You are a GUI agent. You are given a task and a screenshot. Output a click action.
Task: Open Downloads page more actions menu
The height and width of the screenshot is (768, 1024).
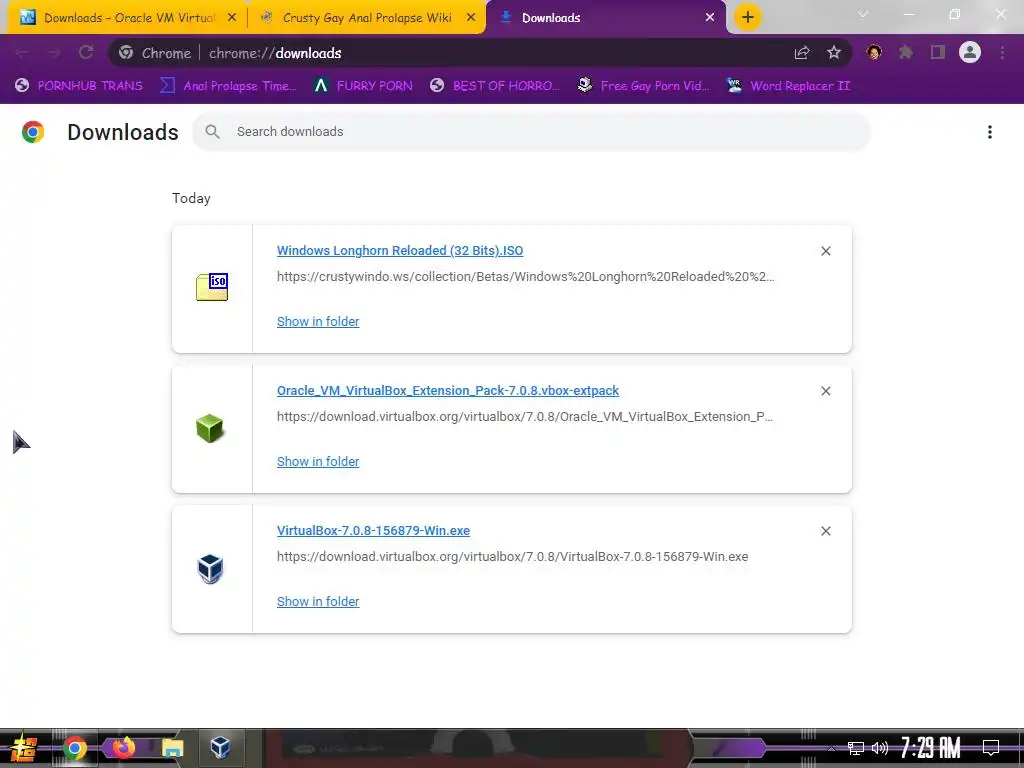pos(990,132)
